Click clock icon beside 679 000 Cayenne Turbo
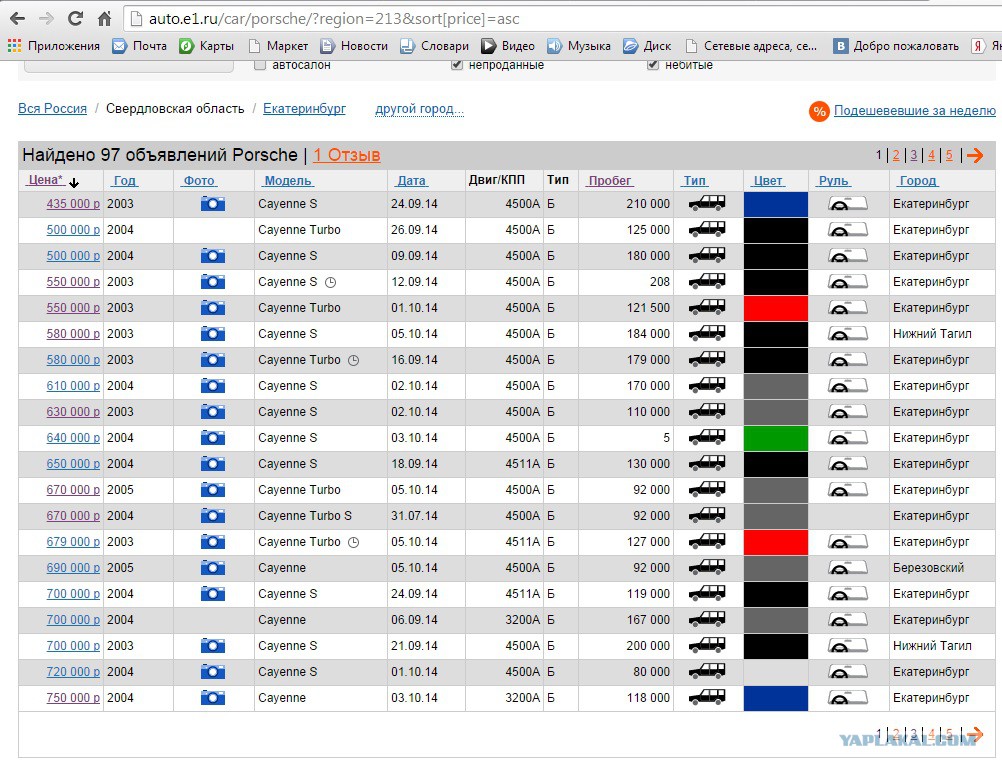This screenshot has width=1002, height=770. [353, 543]
